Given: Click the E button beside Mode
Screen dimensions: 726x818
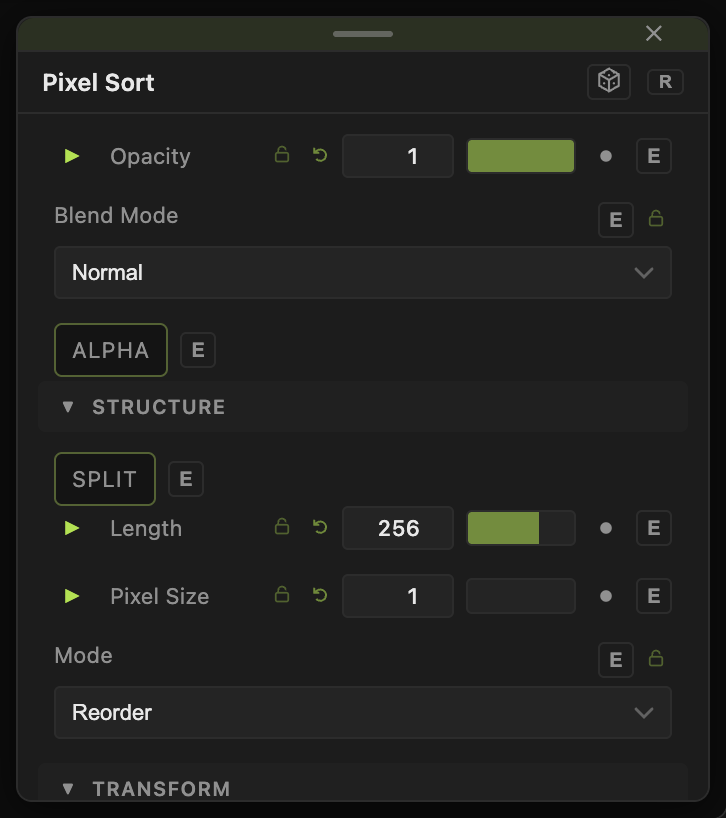Looking at the screenshot, I should [x=615, y=659].
